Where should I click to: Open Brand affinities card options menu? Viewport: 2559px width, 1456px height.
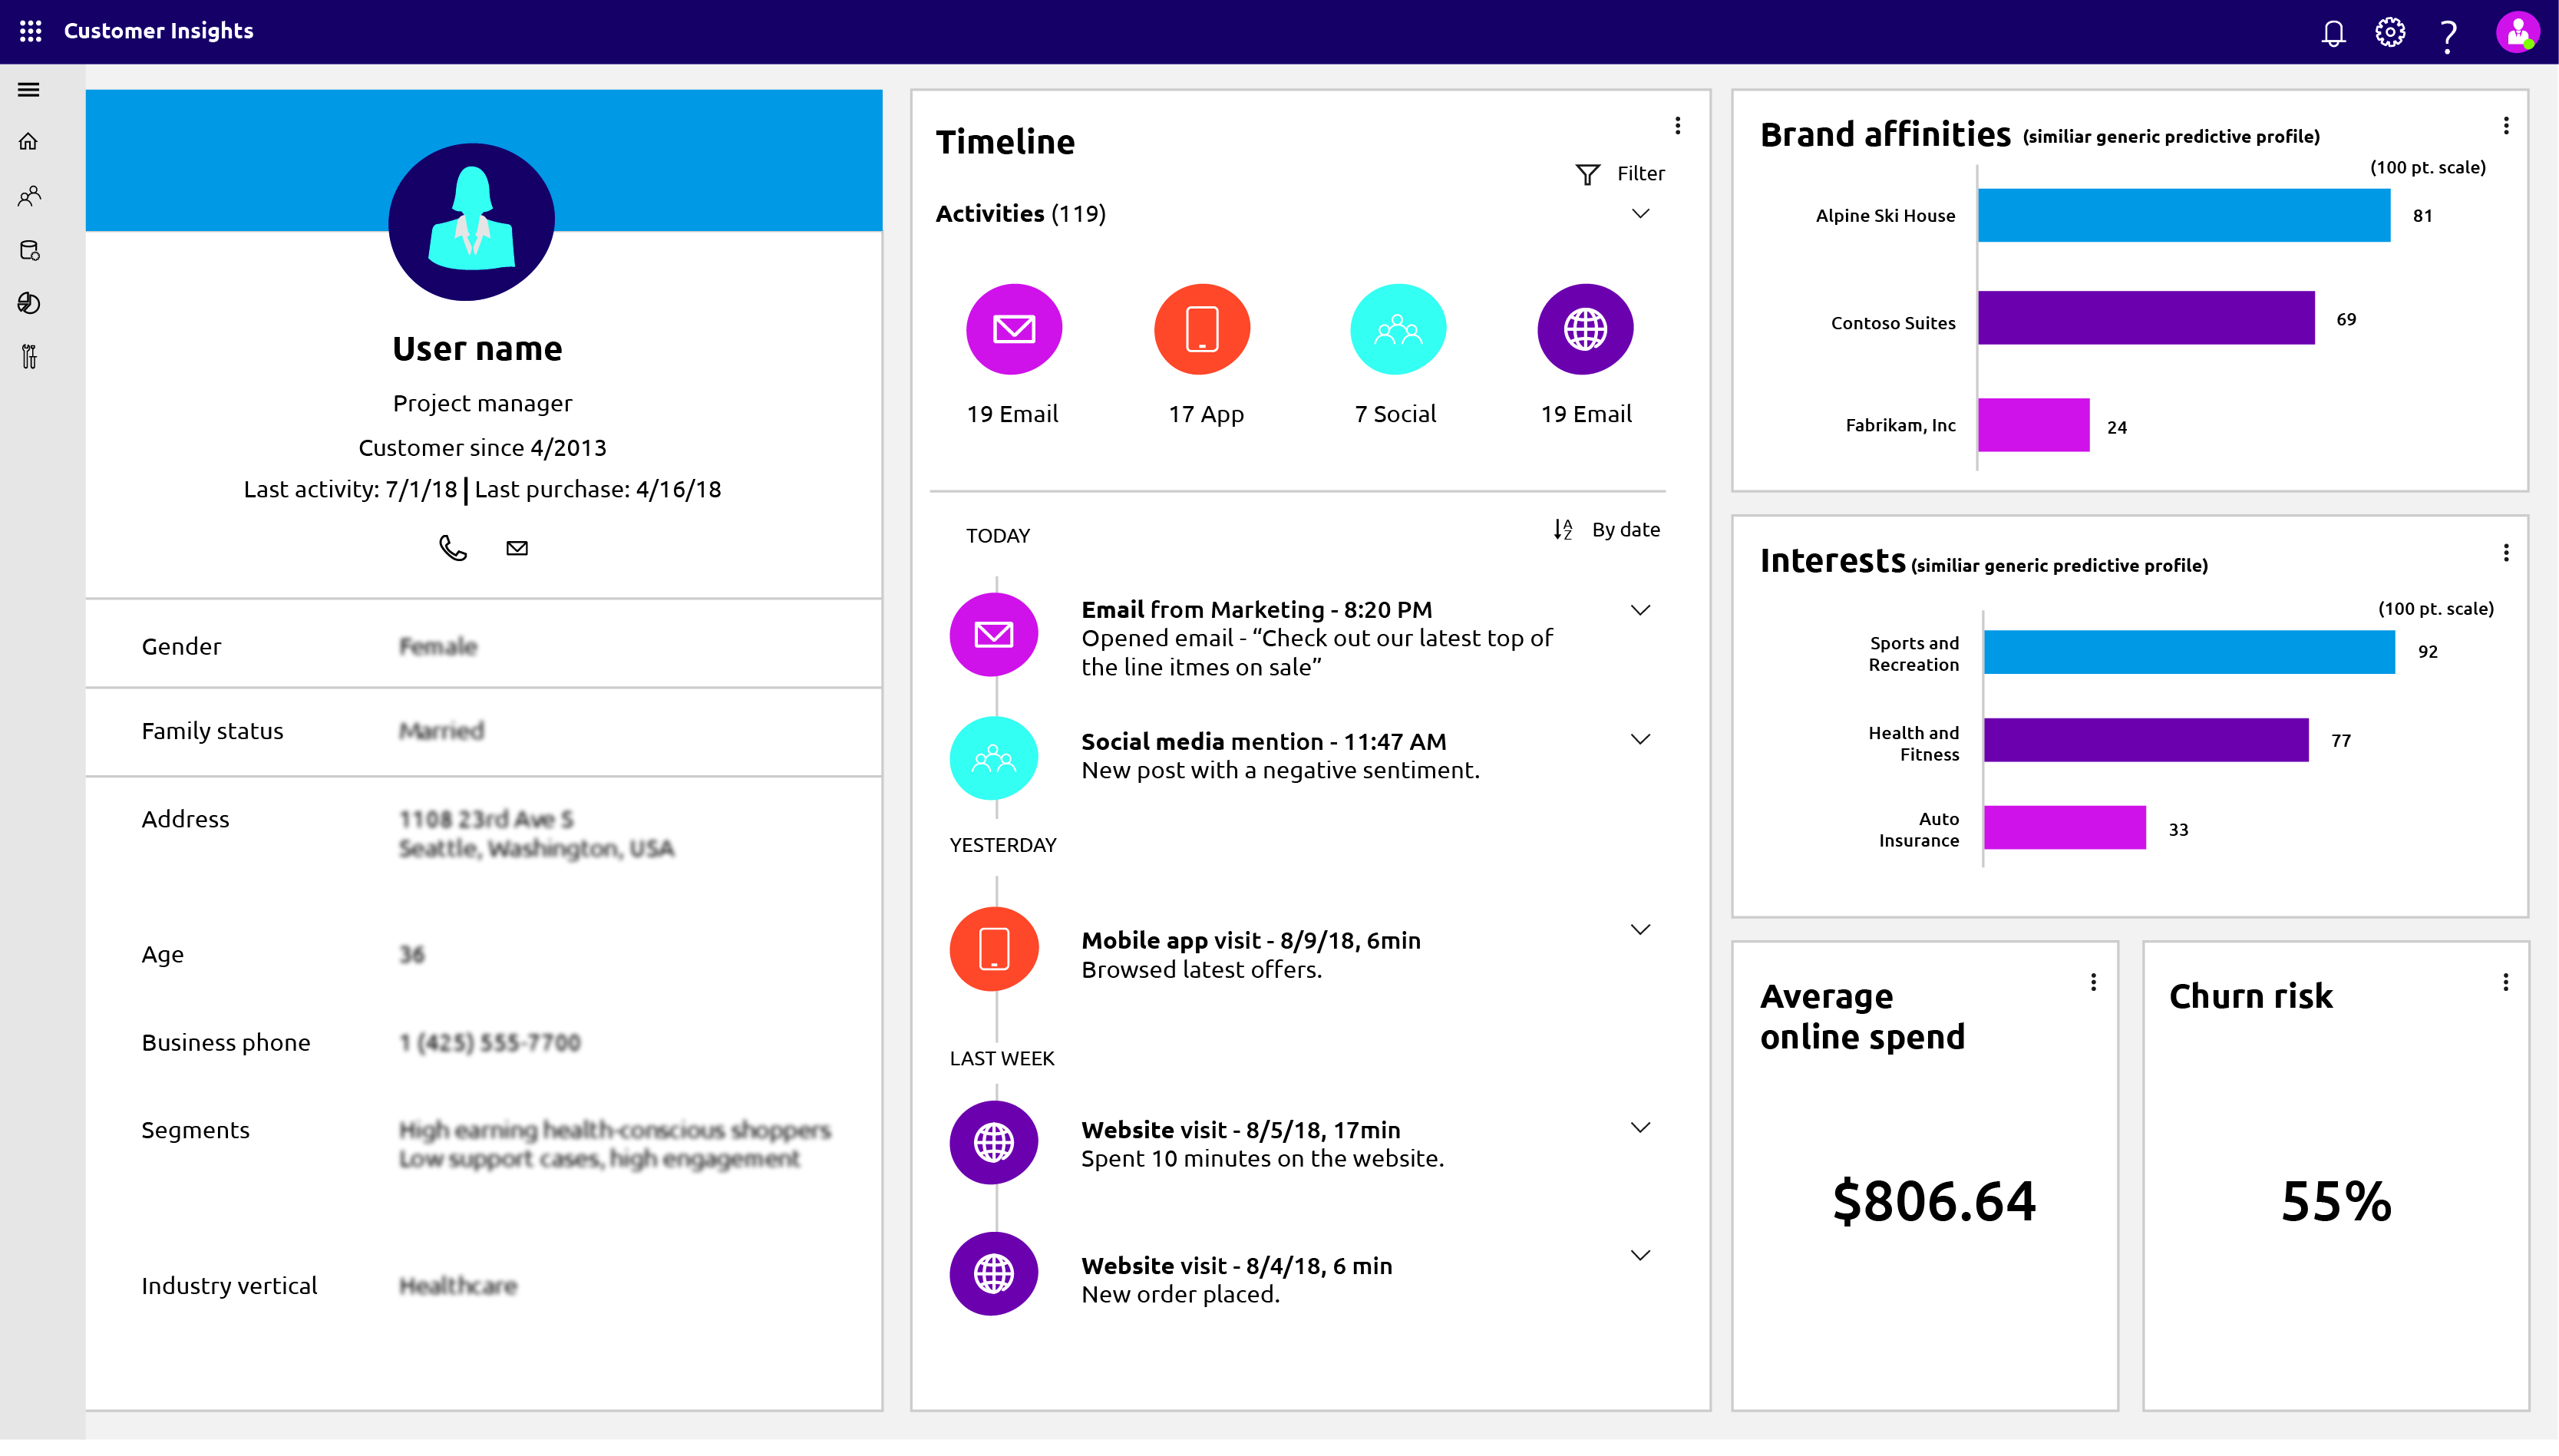(2505, 126)
